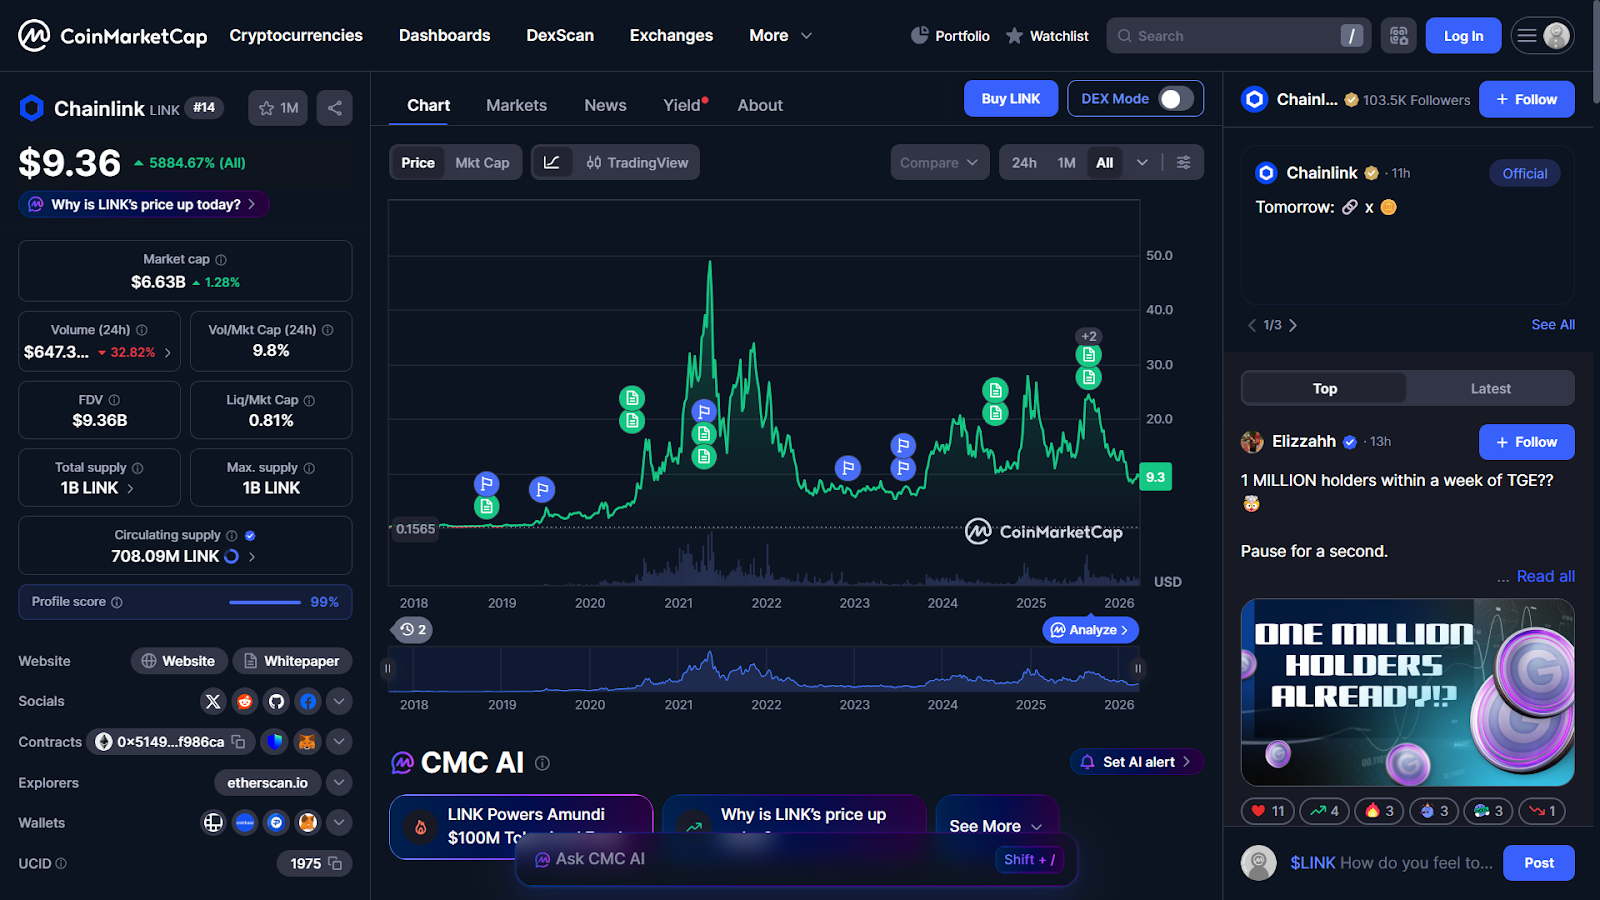Click the Buy LINK button
Screen dimensions: 1600x900
tap(1010, 98)
